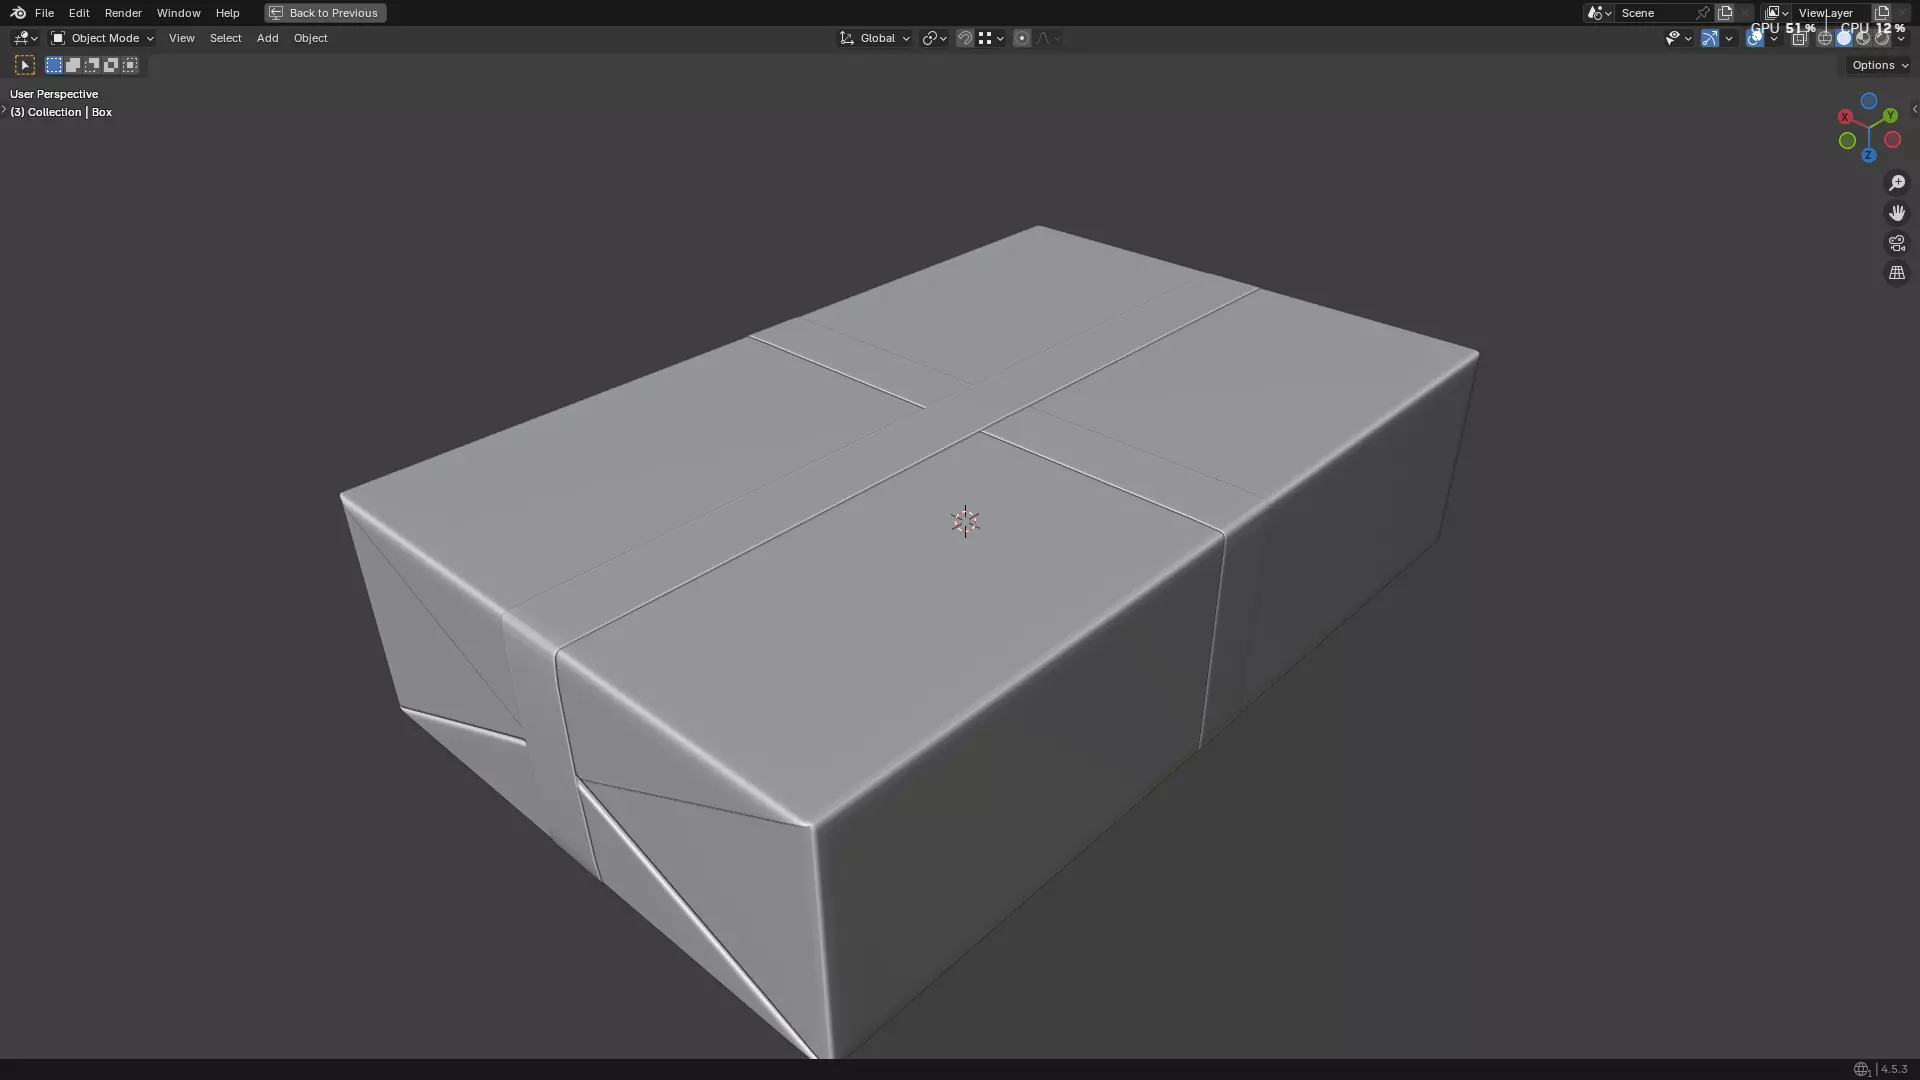Select the Select Box tool icon
Image resolution: width=1920 pixels, height=1080 pixels.
point(25,65)
